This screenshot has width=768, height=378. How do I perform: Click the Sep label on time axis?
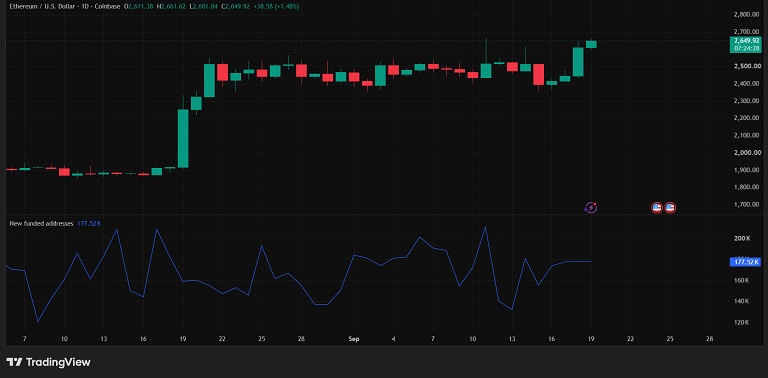tap(354, 339)
